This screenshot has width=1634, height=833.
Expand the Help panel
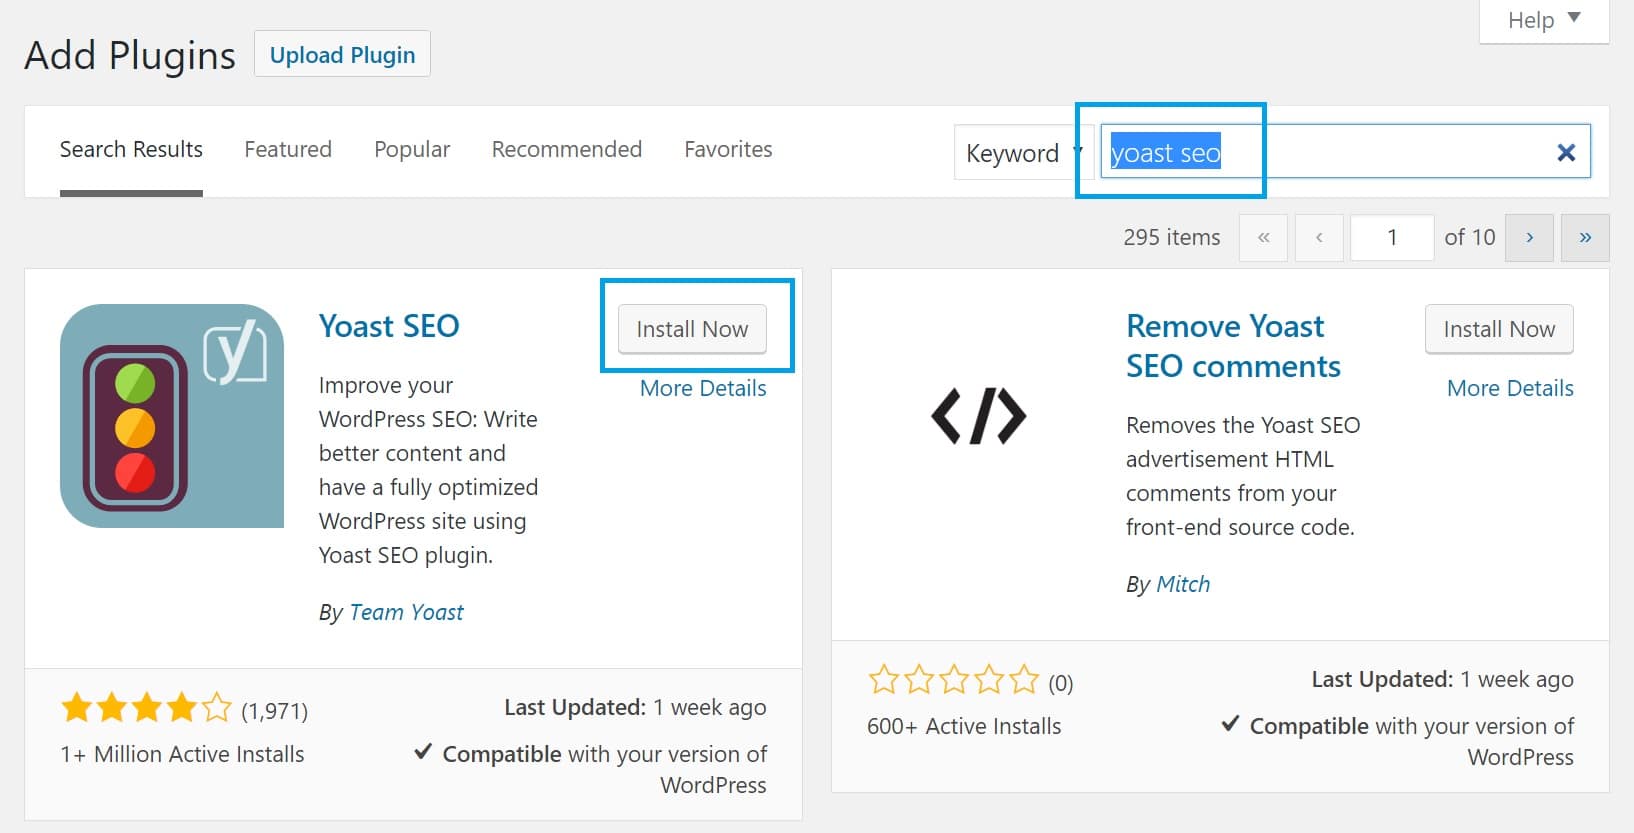pos(1544,20)
